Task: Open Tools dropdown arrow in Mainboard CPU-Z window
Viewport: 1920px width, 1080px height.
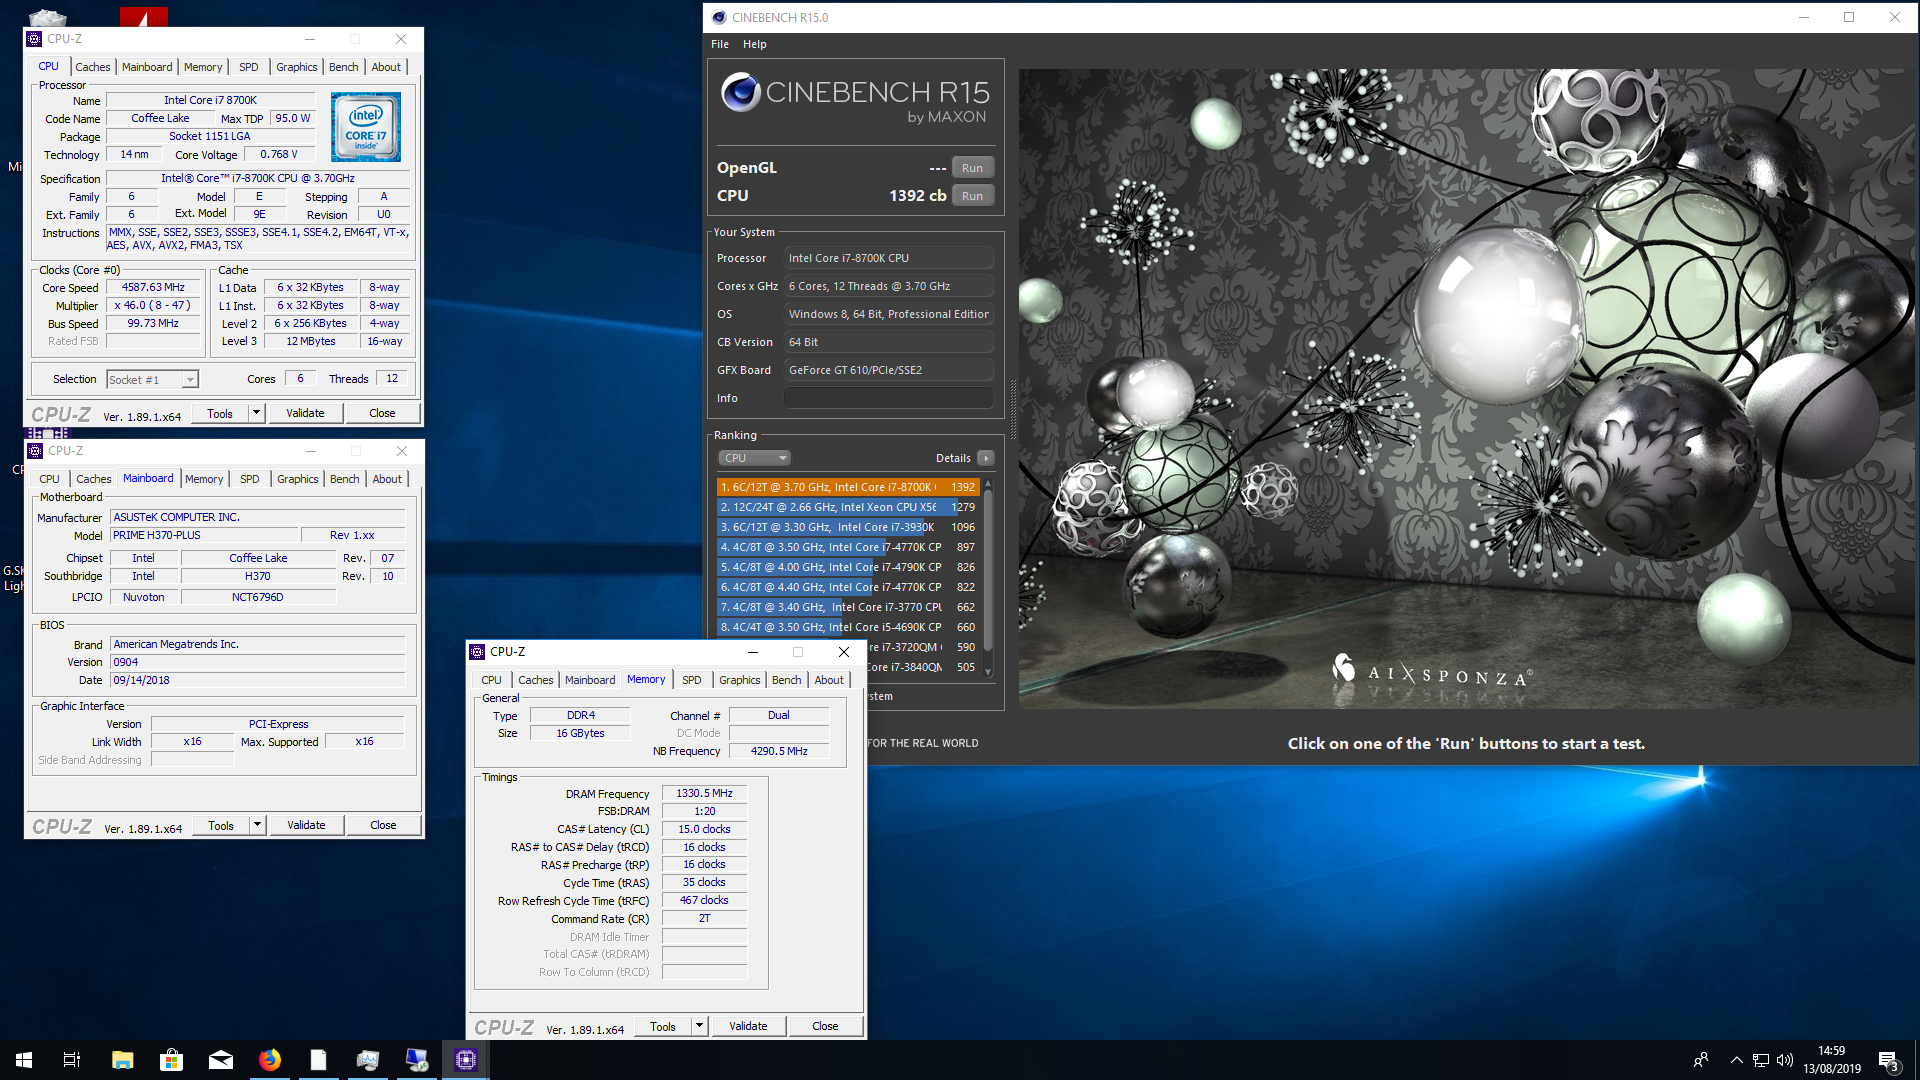Action: click(257, 825)
